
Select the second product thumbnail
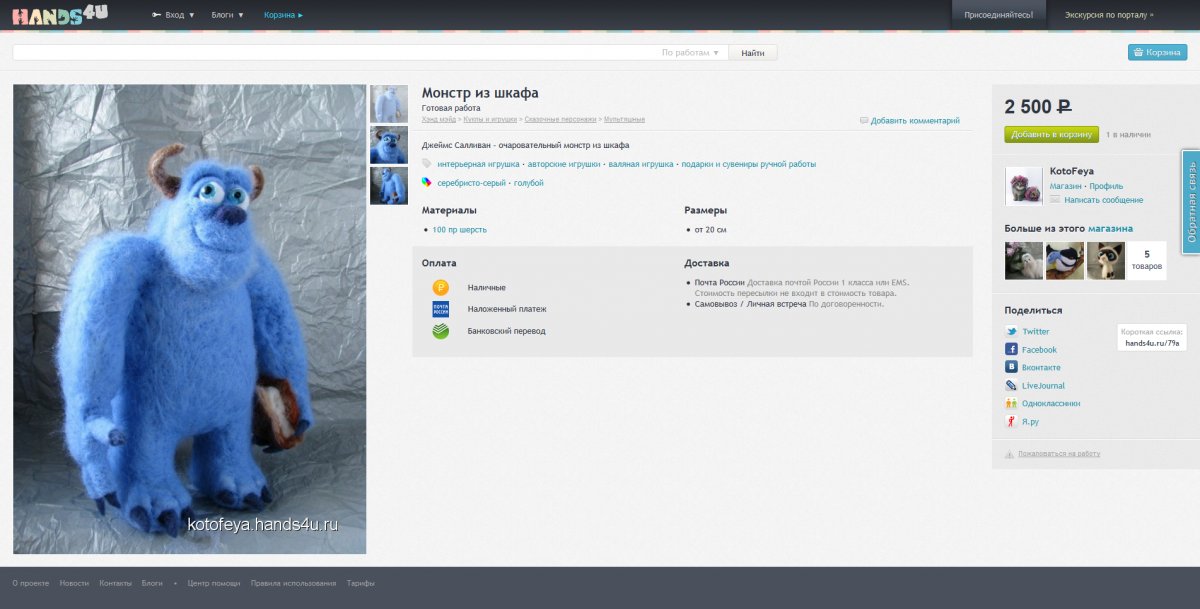coord(389,145)
